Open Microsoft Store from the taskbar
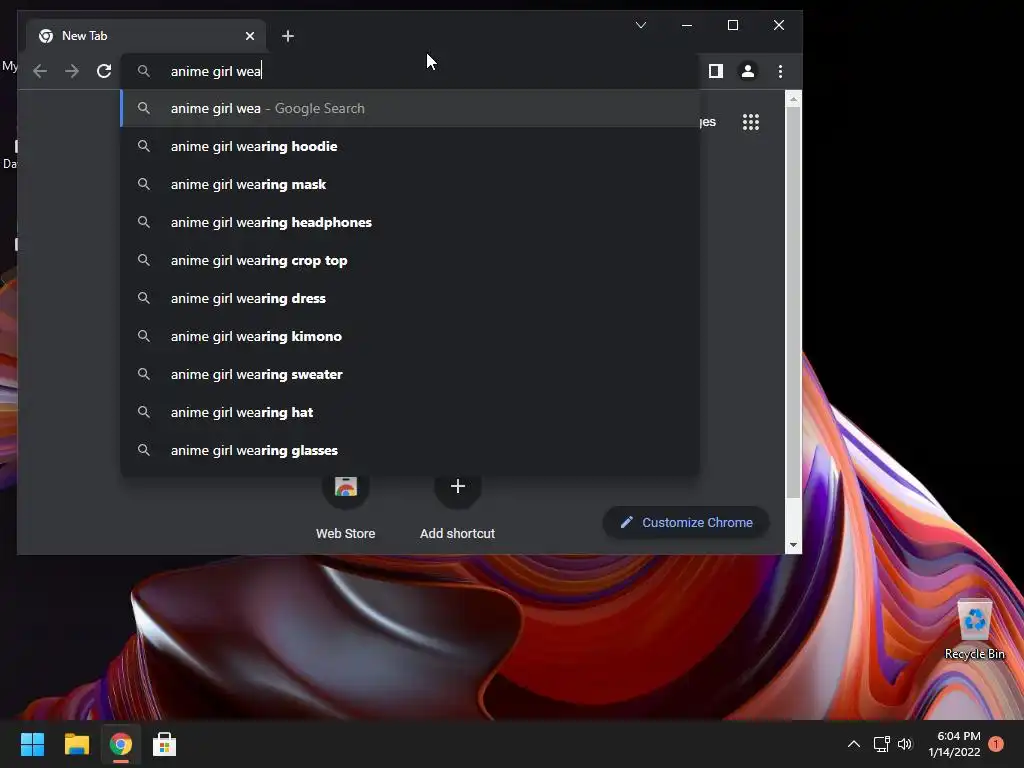 pyautogui.click(x=165, y=744)
